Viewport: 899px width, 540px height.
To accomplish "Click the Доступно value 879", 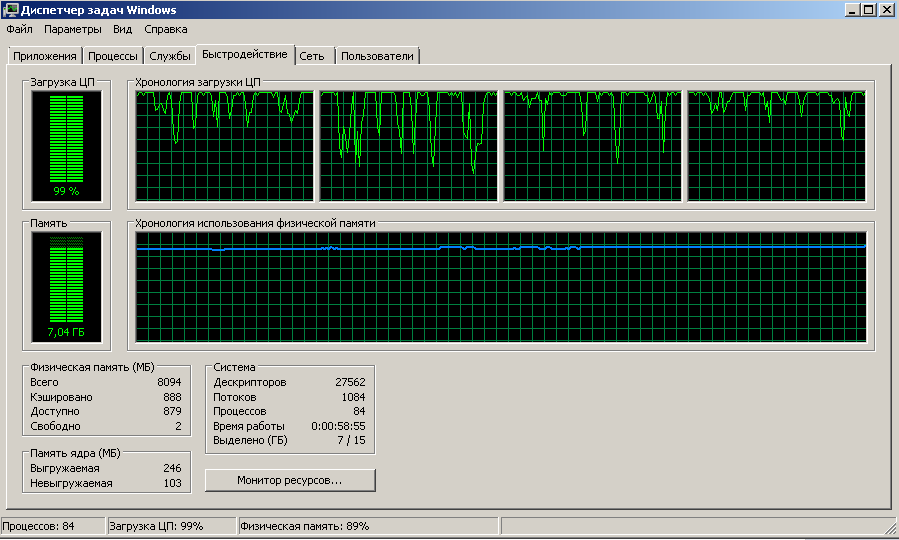I will [x=172, y=412].
